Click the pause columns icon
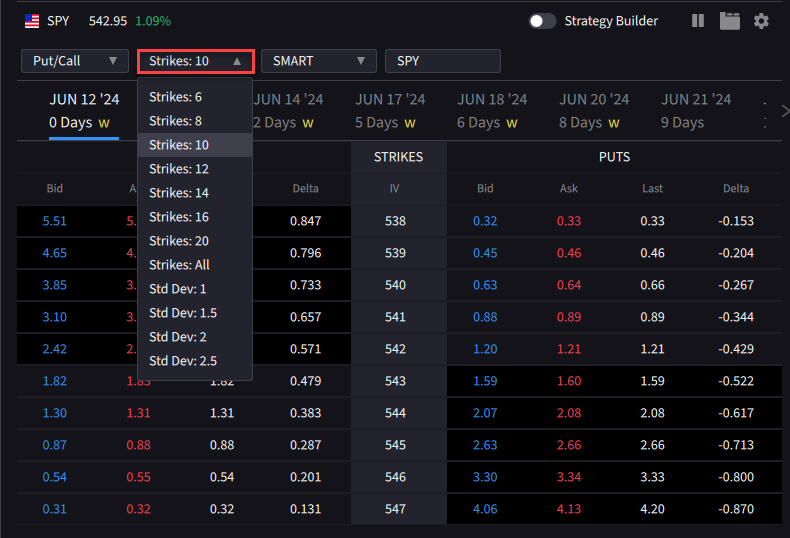 point(698,21)
